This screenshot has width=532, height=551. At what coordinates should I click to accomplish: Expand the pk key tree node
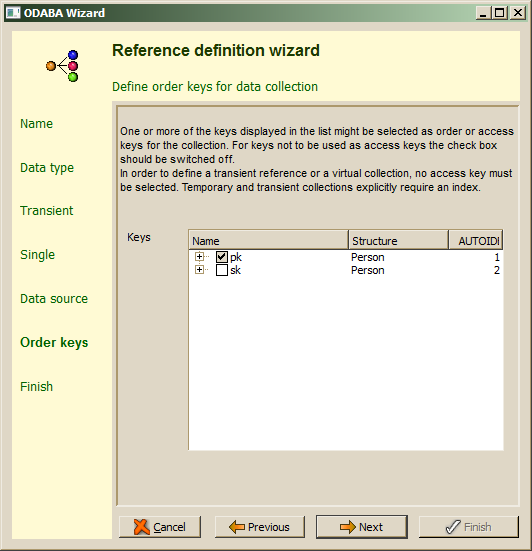(x=199, y=257)
